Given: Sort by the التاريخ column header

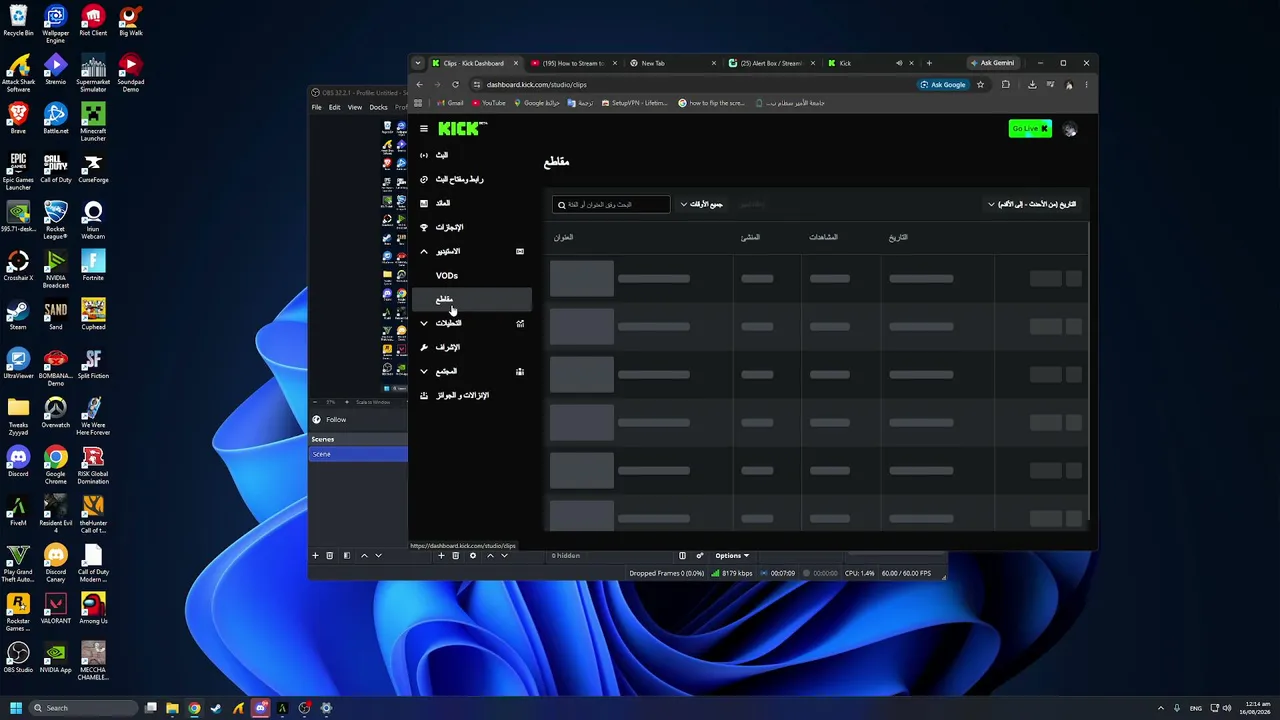Looking at the screenshot, I should (898, 238).
